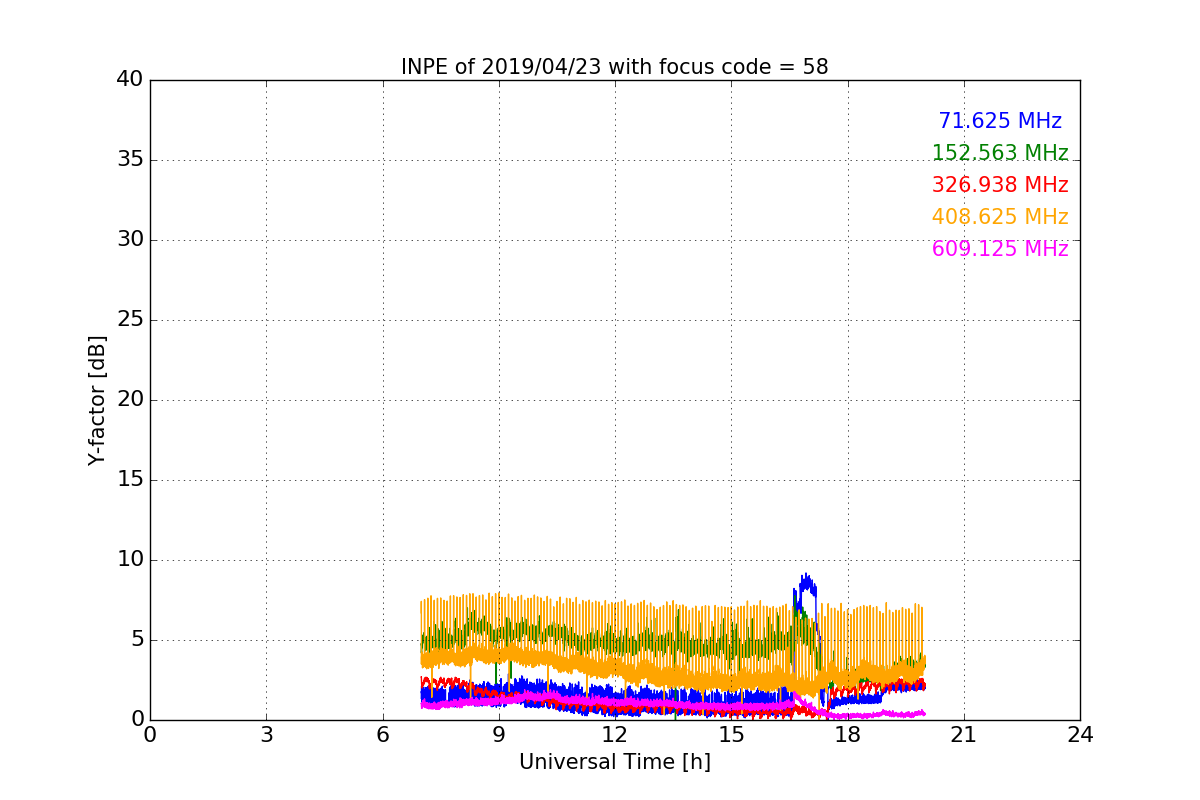Click the y-axis tick label 20
This screenshot has height=800, width=1200.
130,400
